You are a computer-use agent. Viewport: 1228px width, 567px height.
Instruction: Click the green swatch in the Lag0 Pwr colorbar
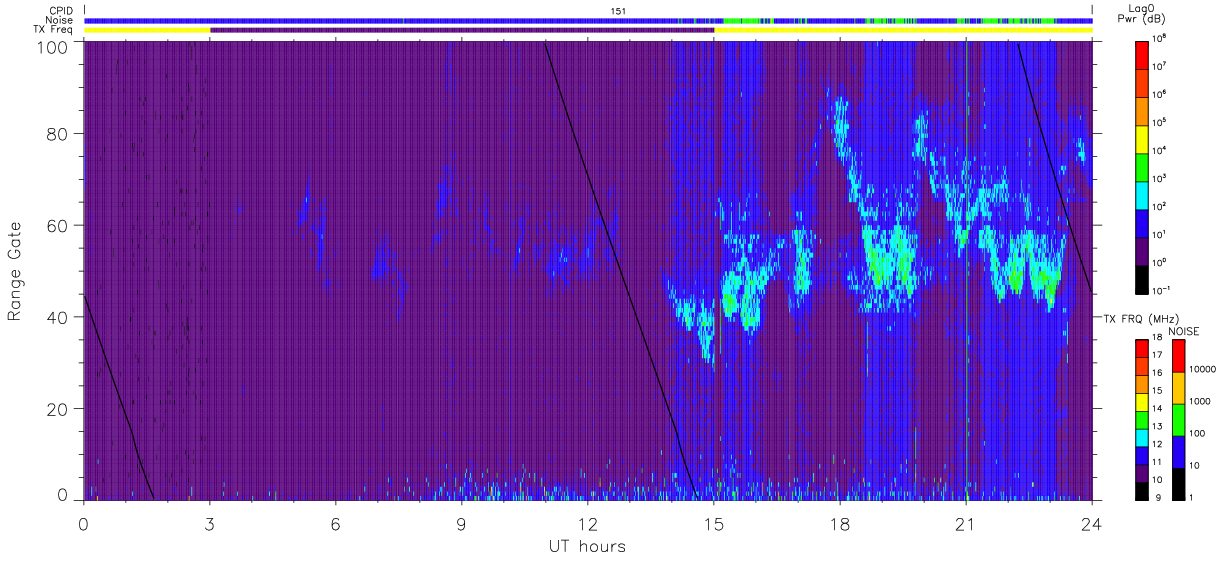click(x=1141, y=167)
